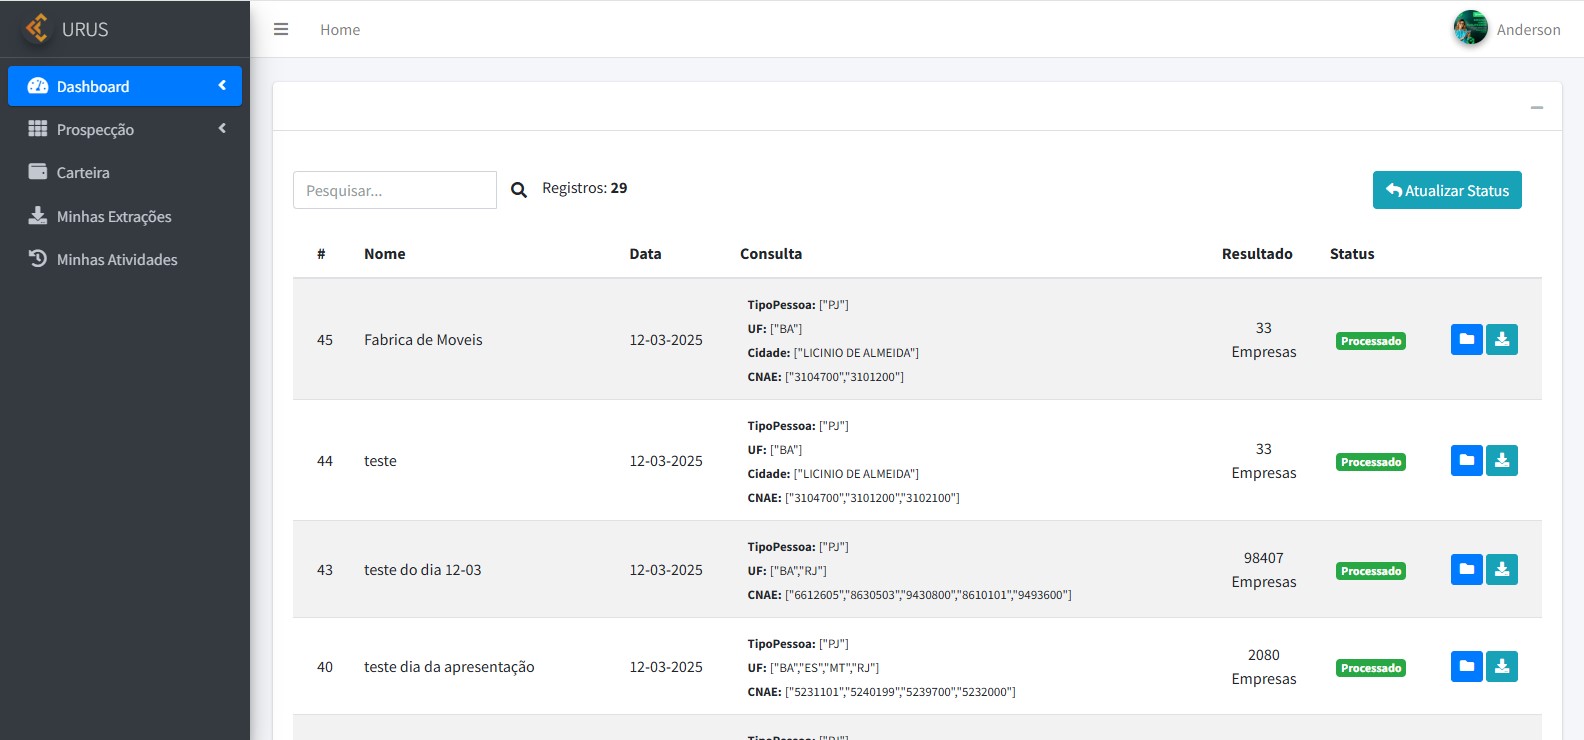This screenshot has width=1584, height=740.
Task: Open folder icon for record 44 teste
Action: (x=1466, y=461)
